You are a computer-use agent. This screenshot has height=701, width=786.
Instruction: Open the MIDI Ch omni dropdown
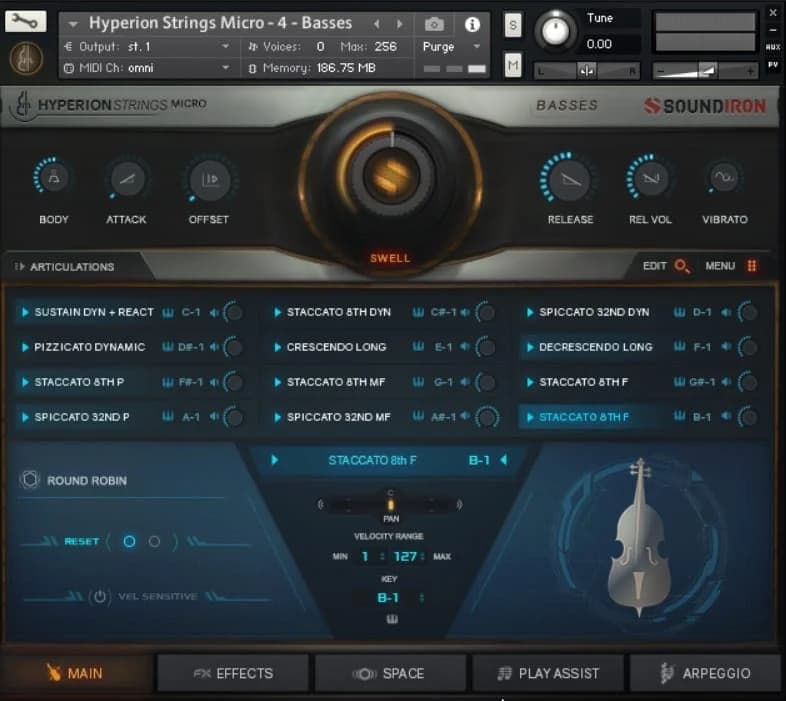147,68
